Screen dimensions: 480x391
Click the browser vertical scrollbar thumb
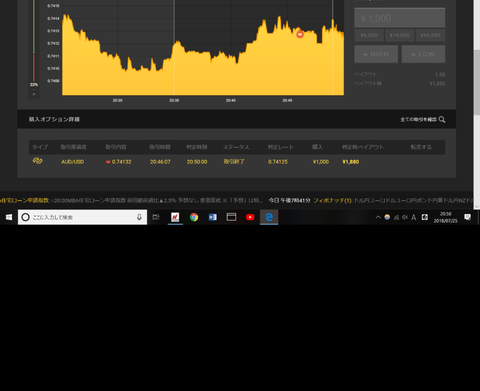click(x=477, y=82)
